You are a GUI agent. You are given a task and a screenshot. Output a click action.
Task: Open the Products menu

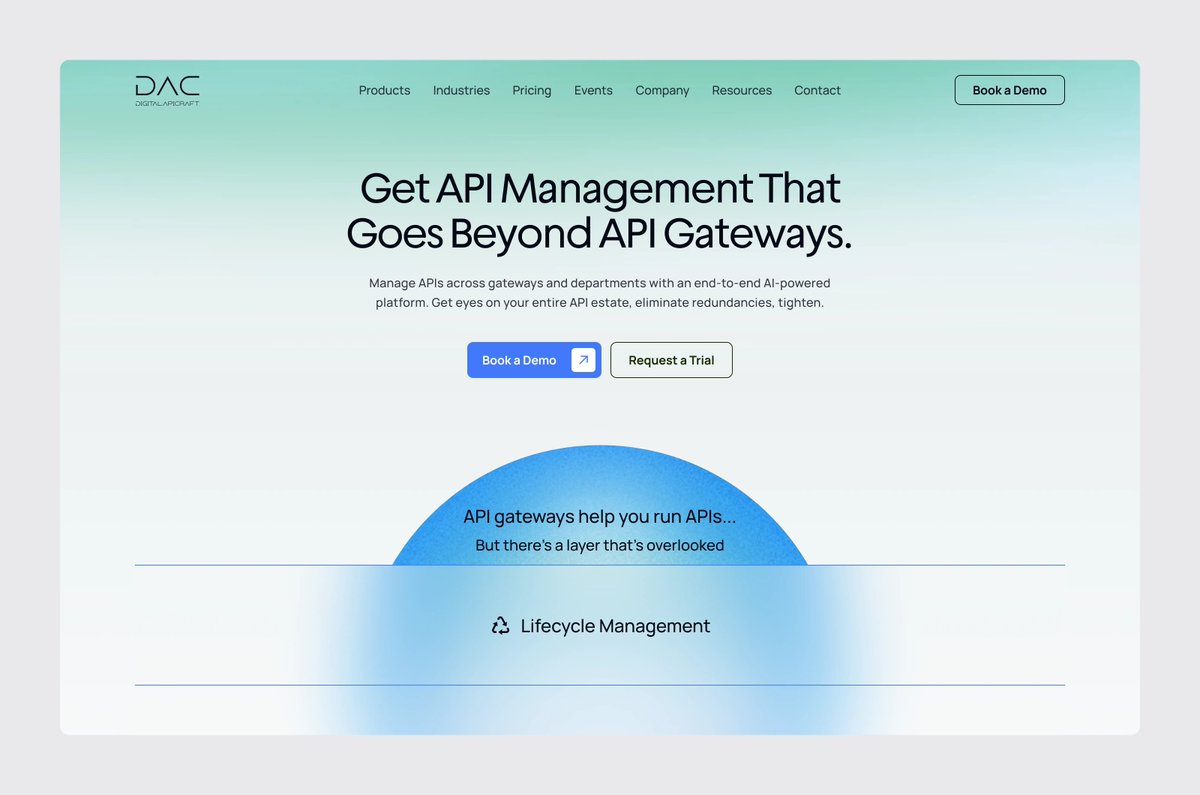point(384,90)
